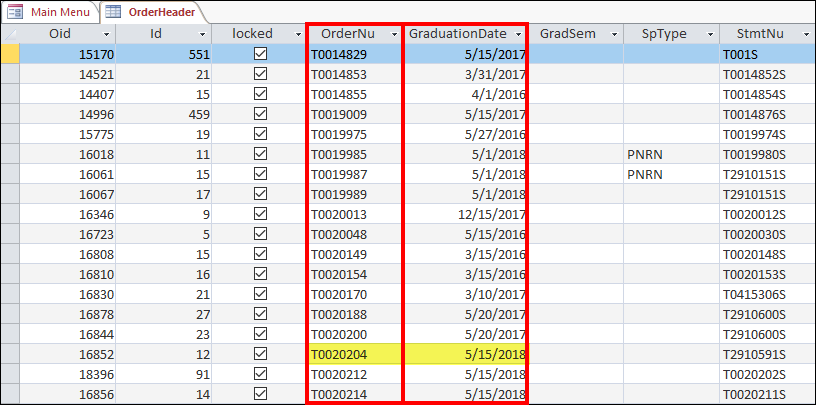
Task: Open the GraduationDate column filter dropdown
Action: tap(519, 34)
